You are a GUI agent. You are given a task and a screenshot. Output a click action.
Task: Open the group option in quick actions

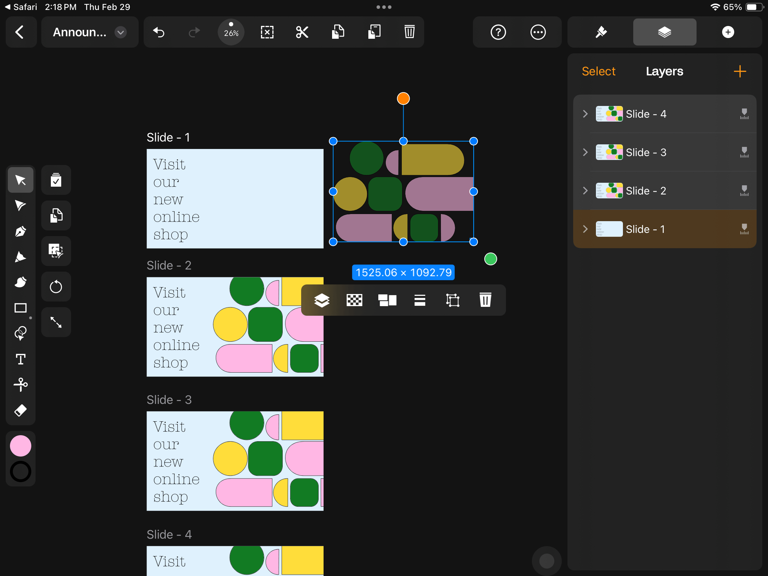coord(387,300)
